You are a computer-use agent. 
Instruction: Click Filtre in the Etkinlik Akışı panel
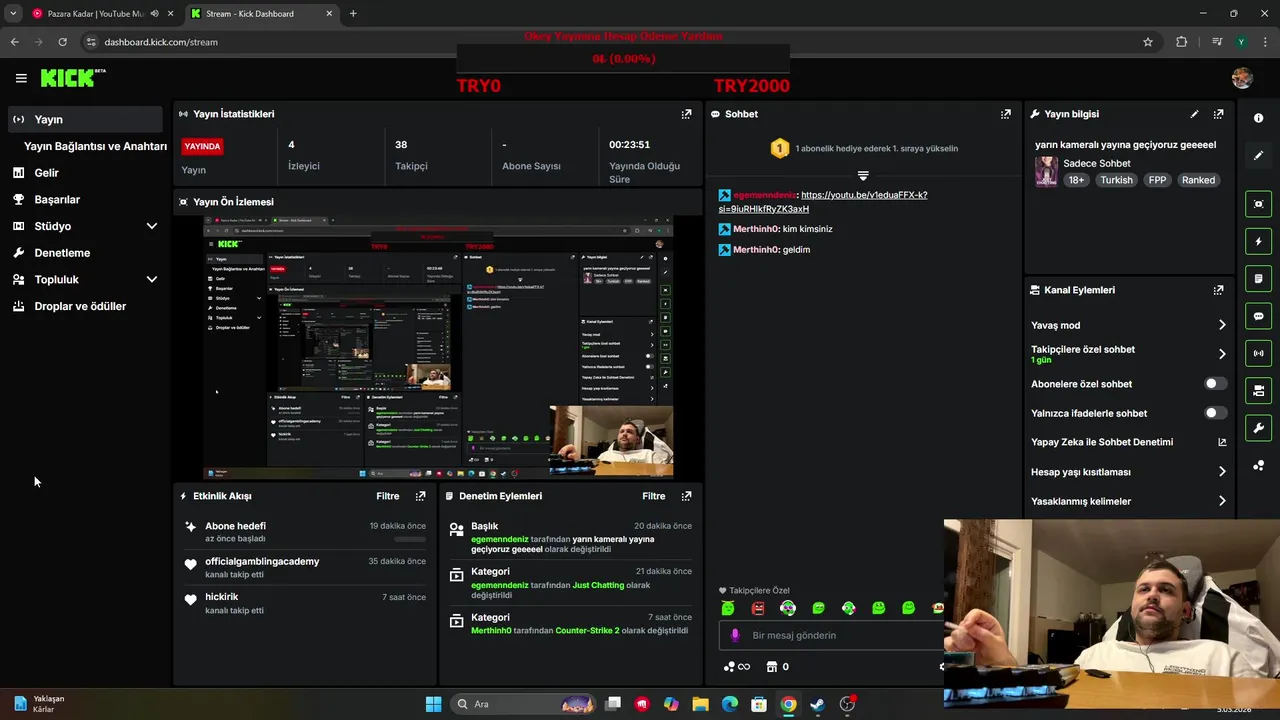[388, 496]
